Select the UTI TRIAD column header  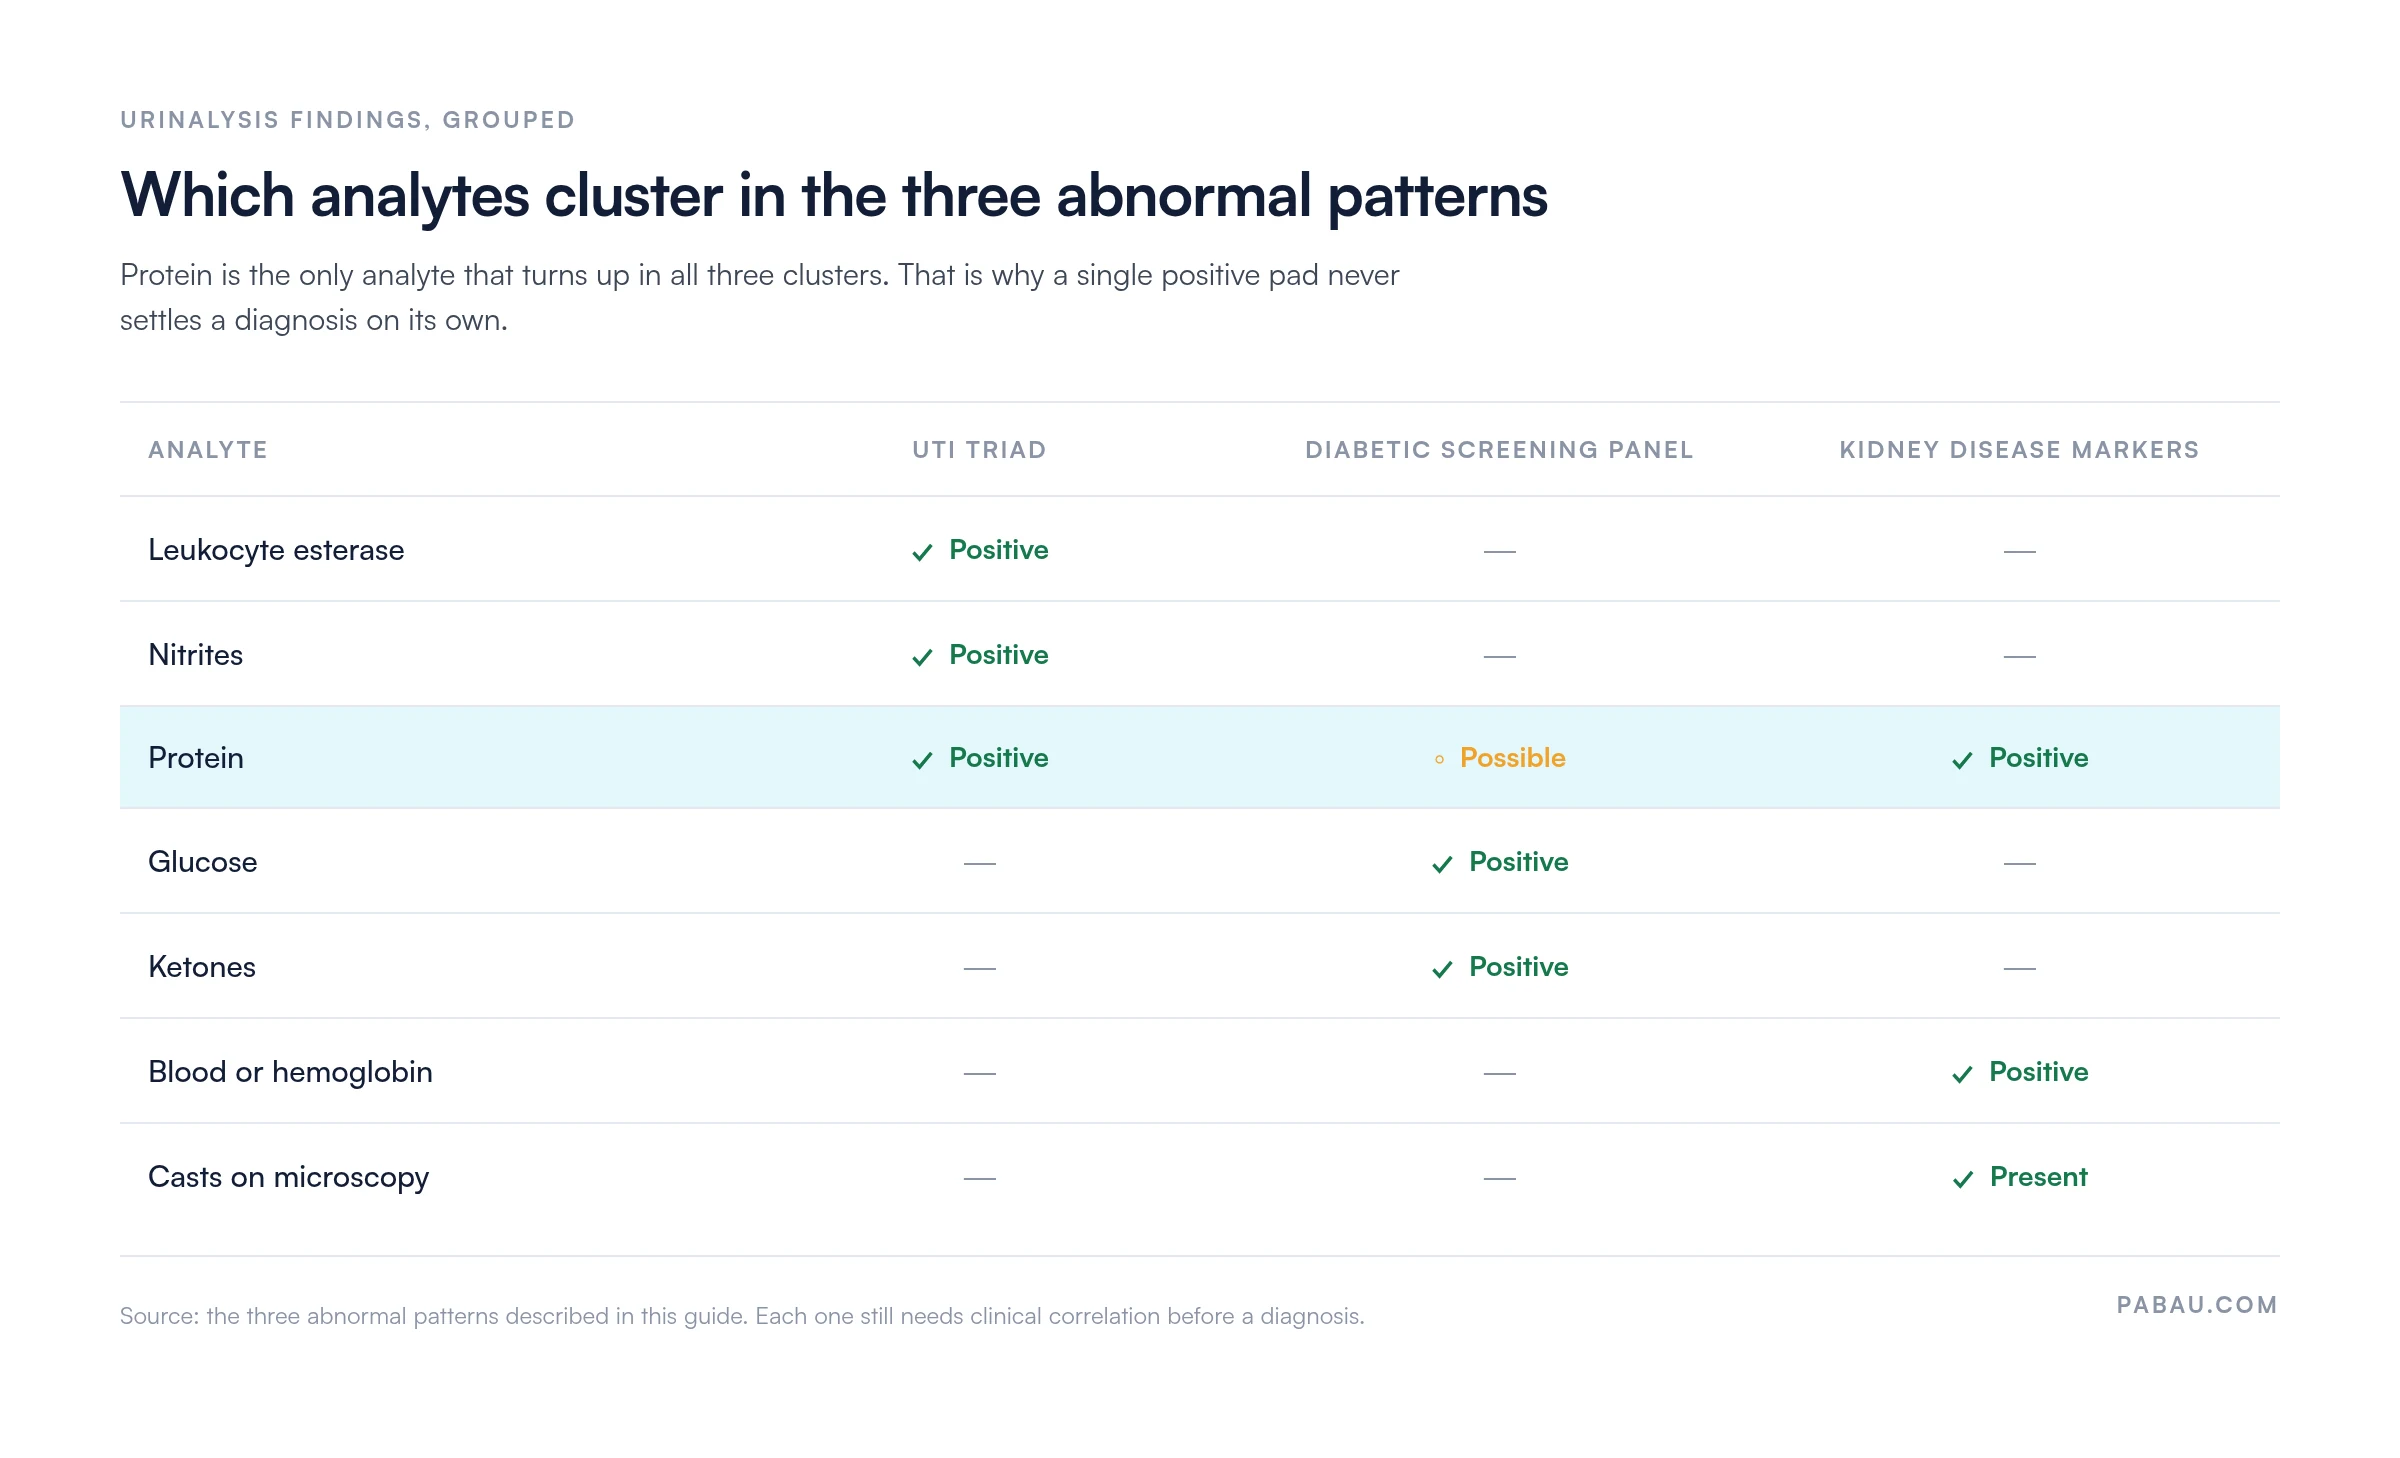click(979, 450)
